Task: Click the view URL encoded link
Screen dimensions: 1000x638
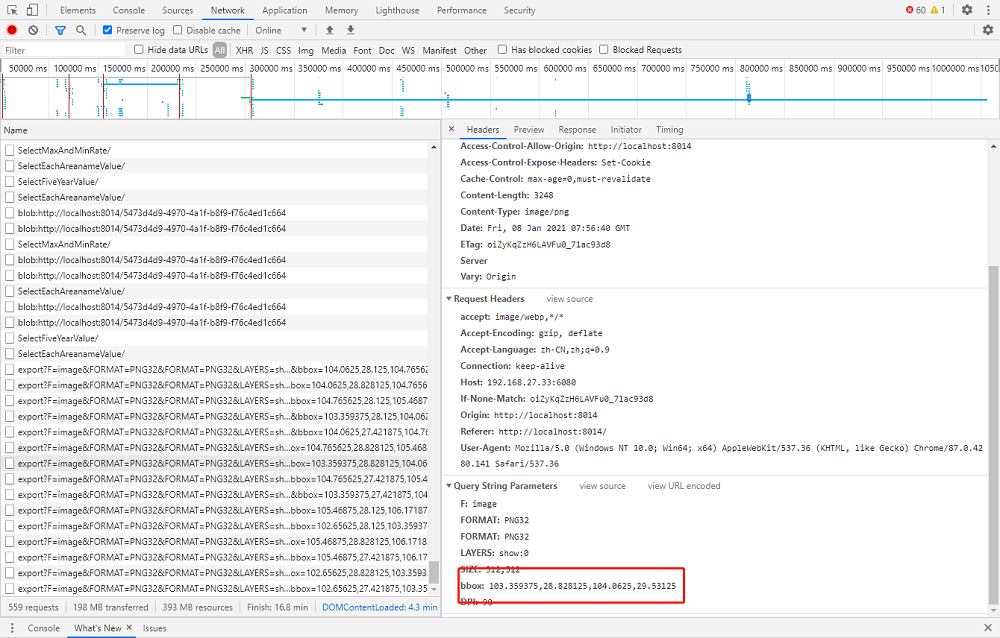Action: coord(684,486)
